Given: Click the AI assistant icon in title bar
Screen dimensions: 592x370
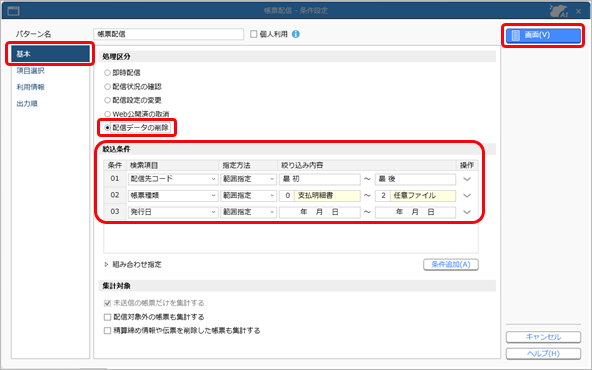Looking at the screenshot, I should pos(559,11).
